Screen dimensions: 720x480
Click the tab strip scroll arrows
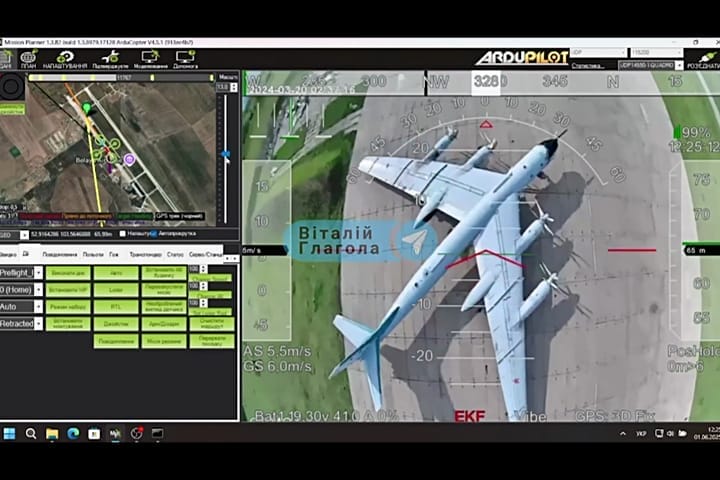[231, 259]
